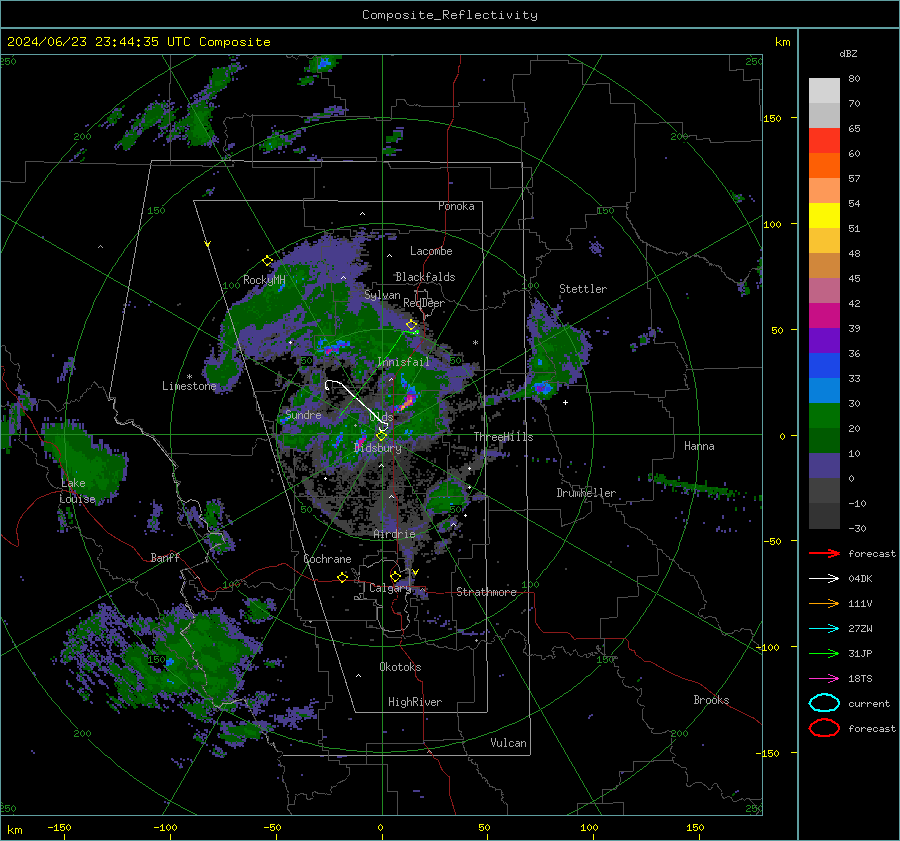Pick the light gray 70-80 dBZ swatch

click(824, 91)
